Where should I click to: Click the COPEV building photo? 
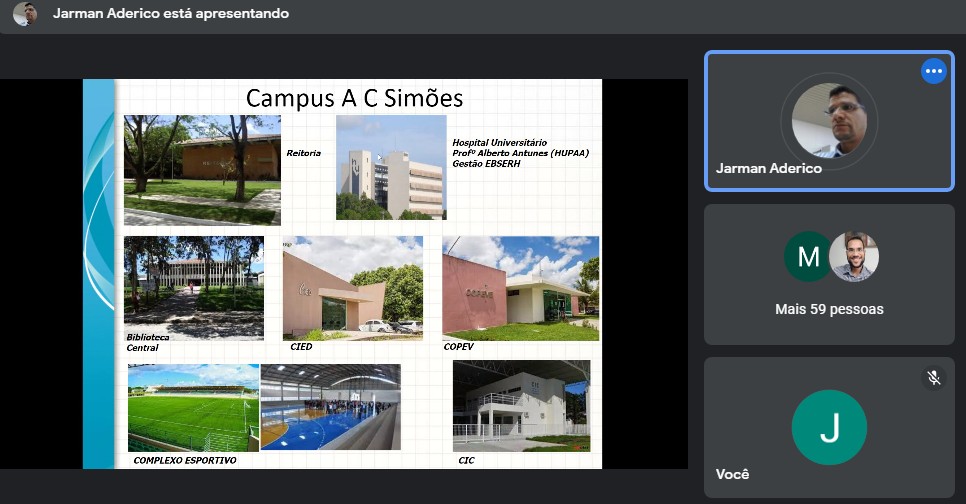520,288
